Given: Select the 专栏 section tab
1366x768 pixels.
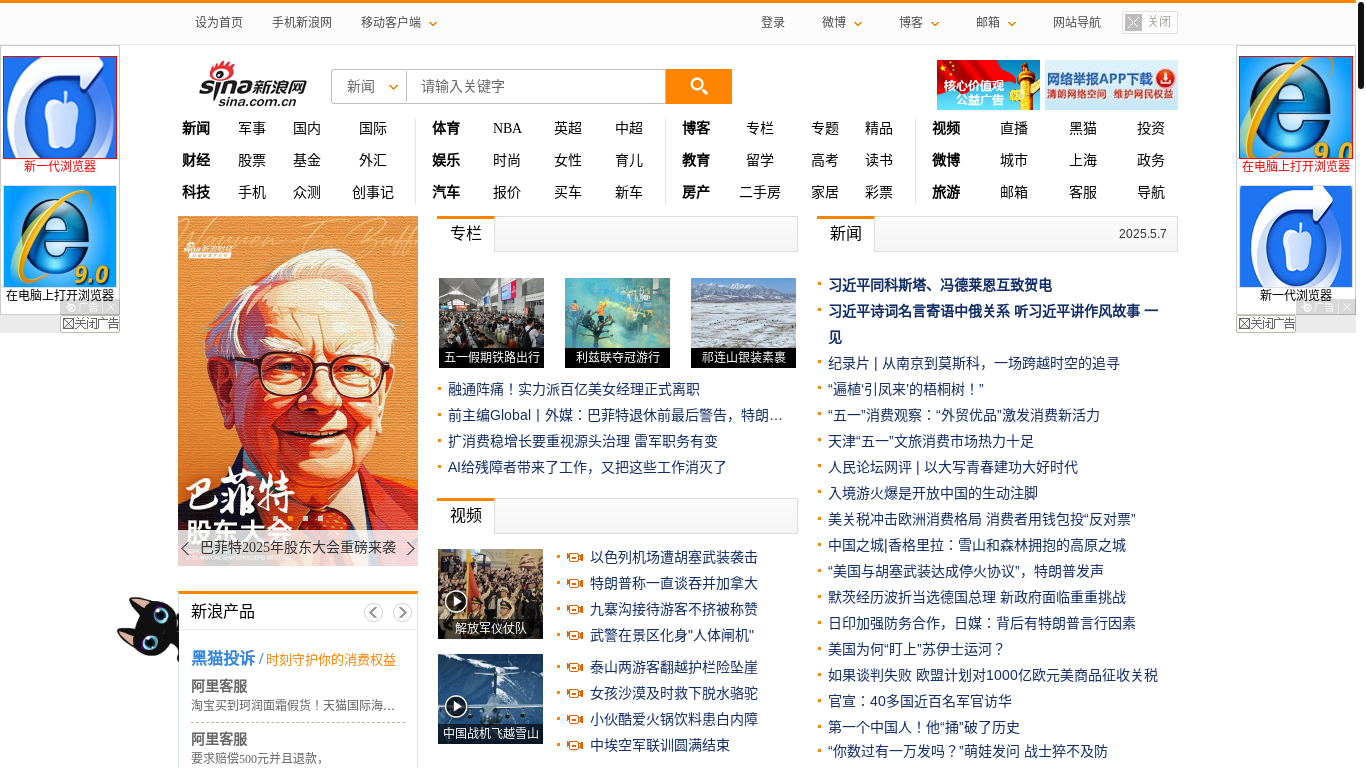Looking at the screenshot, I should [x=466, y=234].
